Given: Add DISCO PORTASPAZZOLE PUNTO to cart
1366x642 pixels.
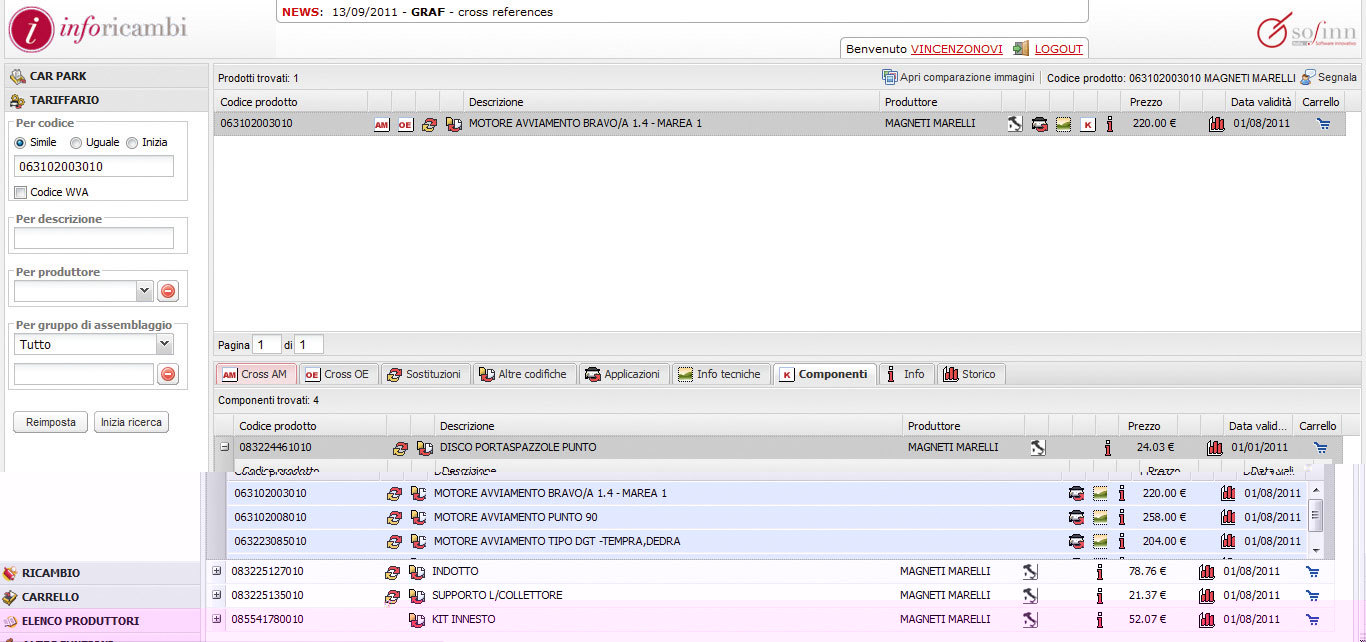Looking at the screenshot, I should click(x=1320, y=448).
